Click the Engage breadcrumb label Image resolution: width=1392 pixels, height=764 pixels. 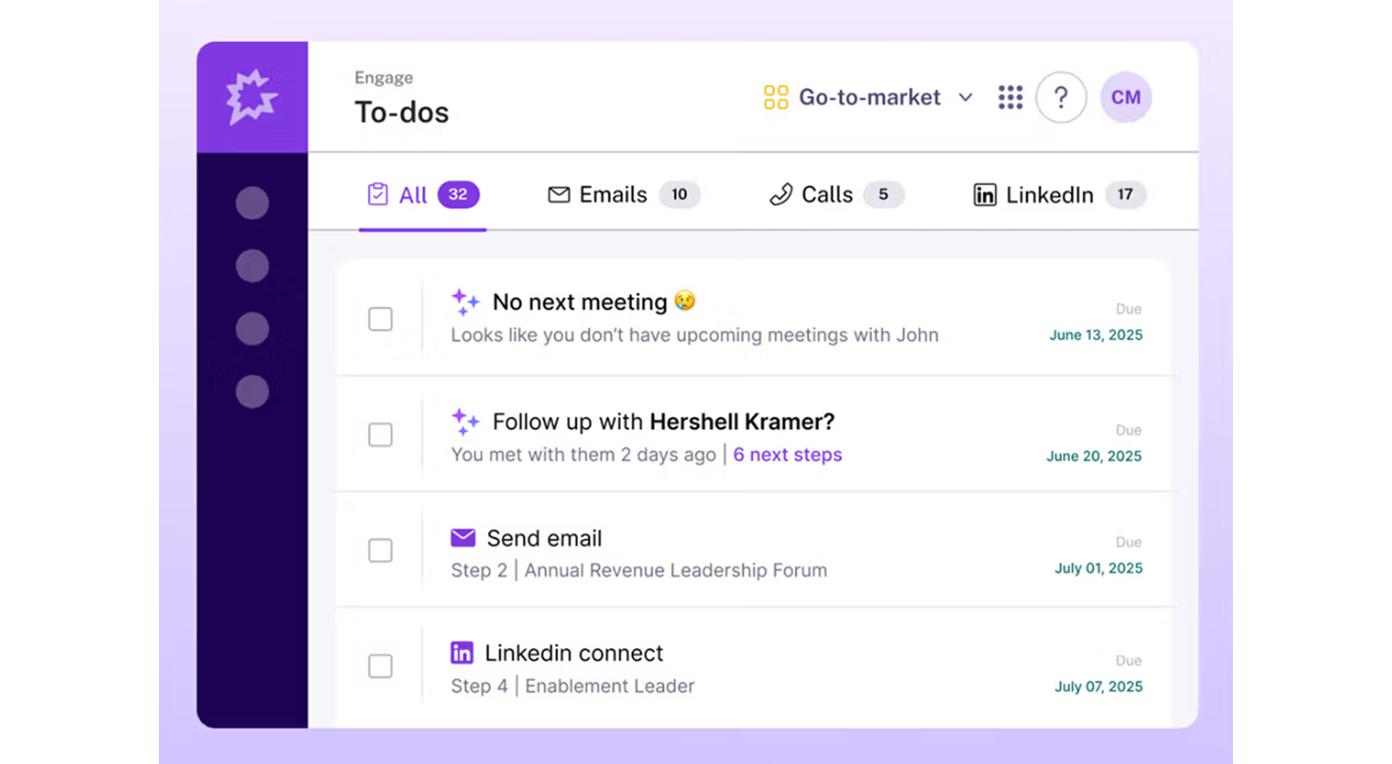tap(384, 78)
